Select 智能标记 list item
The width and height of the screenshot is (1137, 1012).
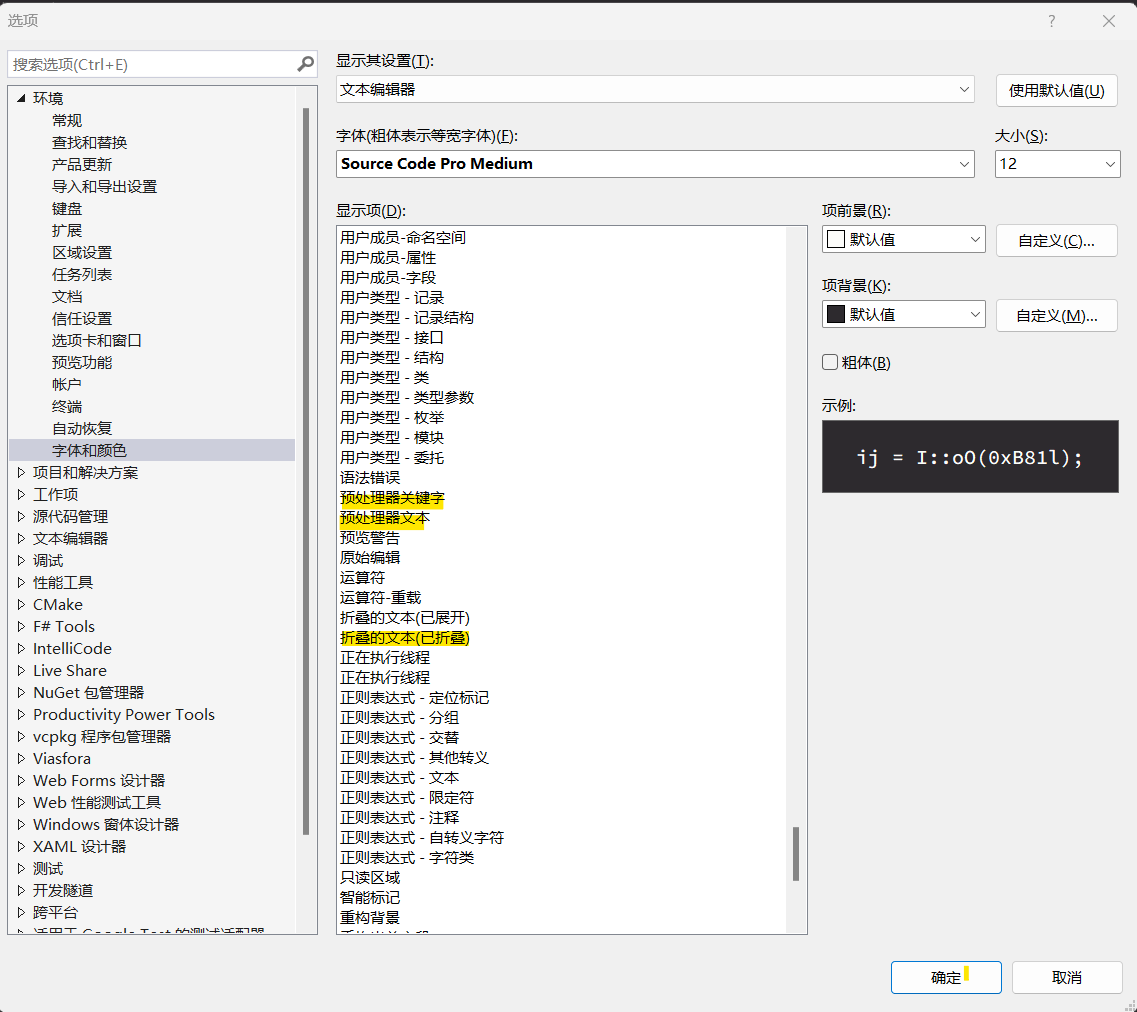point(370,897)
